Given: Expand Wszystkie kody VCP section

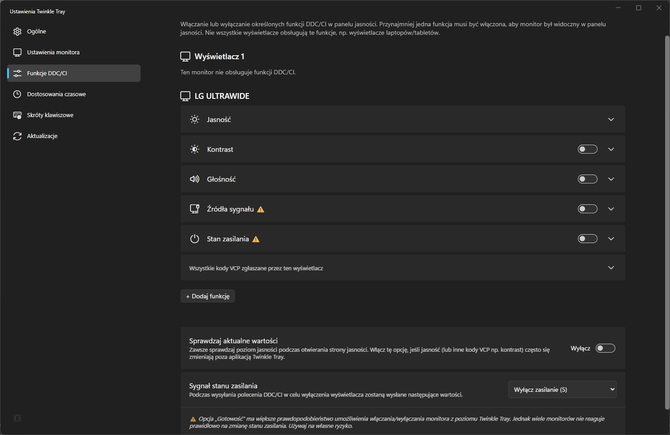Looking at the screenshot, I should (x=611, y=268).
